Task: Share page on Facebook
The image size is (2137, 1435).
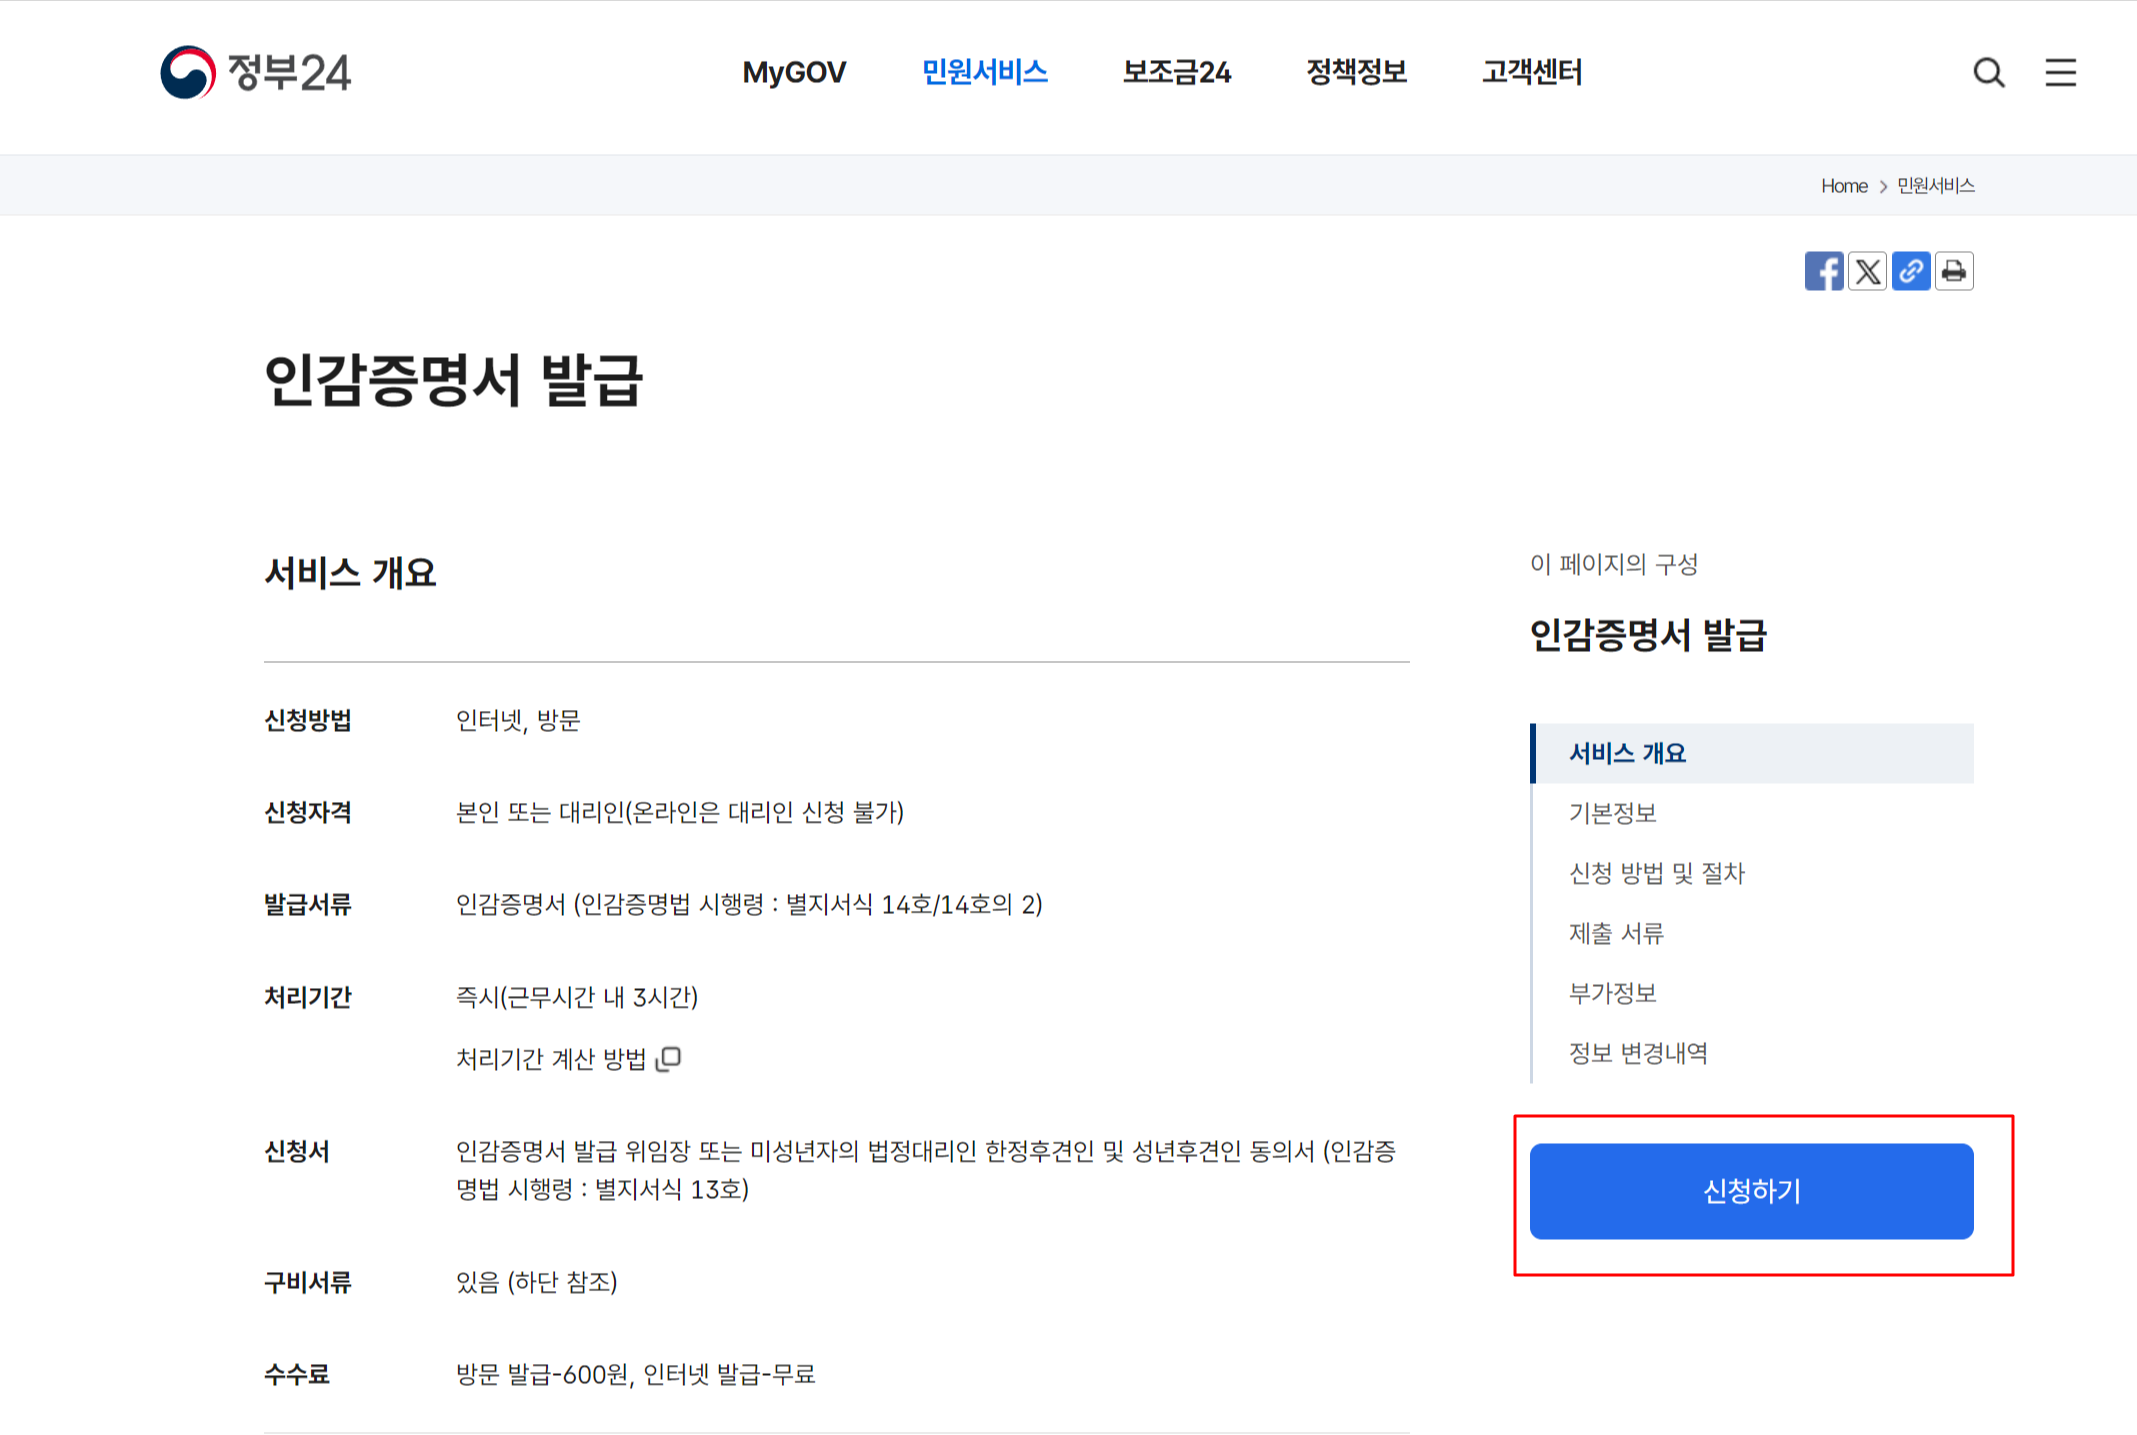Action: click(1823, 271)
